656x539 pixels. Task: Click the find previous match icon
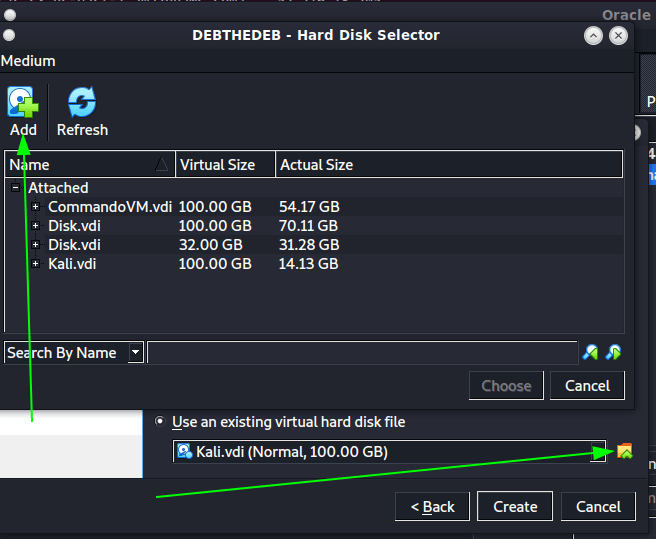(590, 352)
